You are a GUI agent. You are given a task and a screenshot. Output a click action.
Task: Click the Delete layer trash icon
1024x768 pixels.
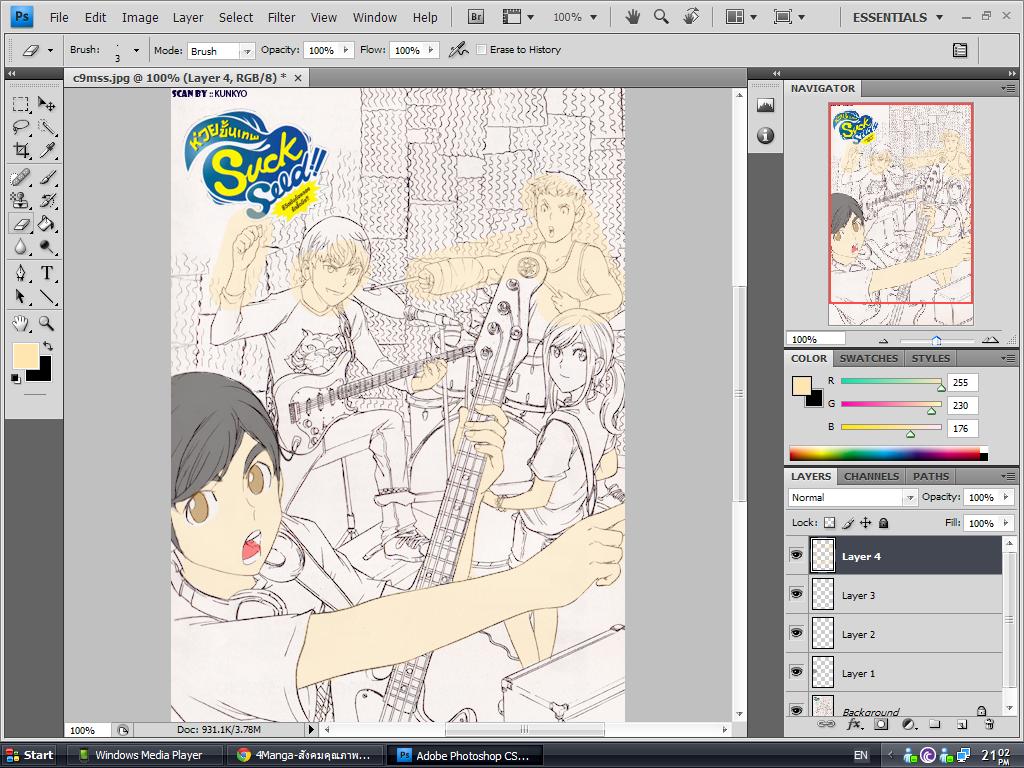coord(989,724)
